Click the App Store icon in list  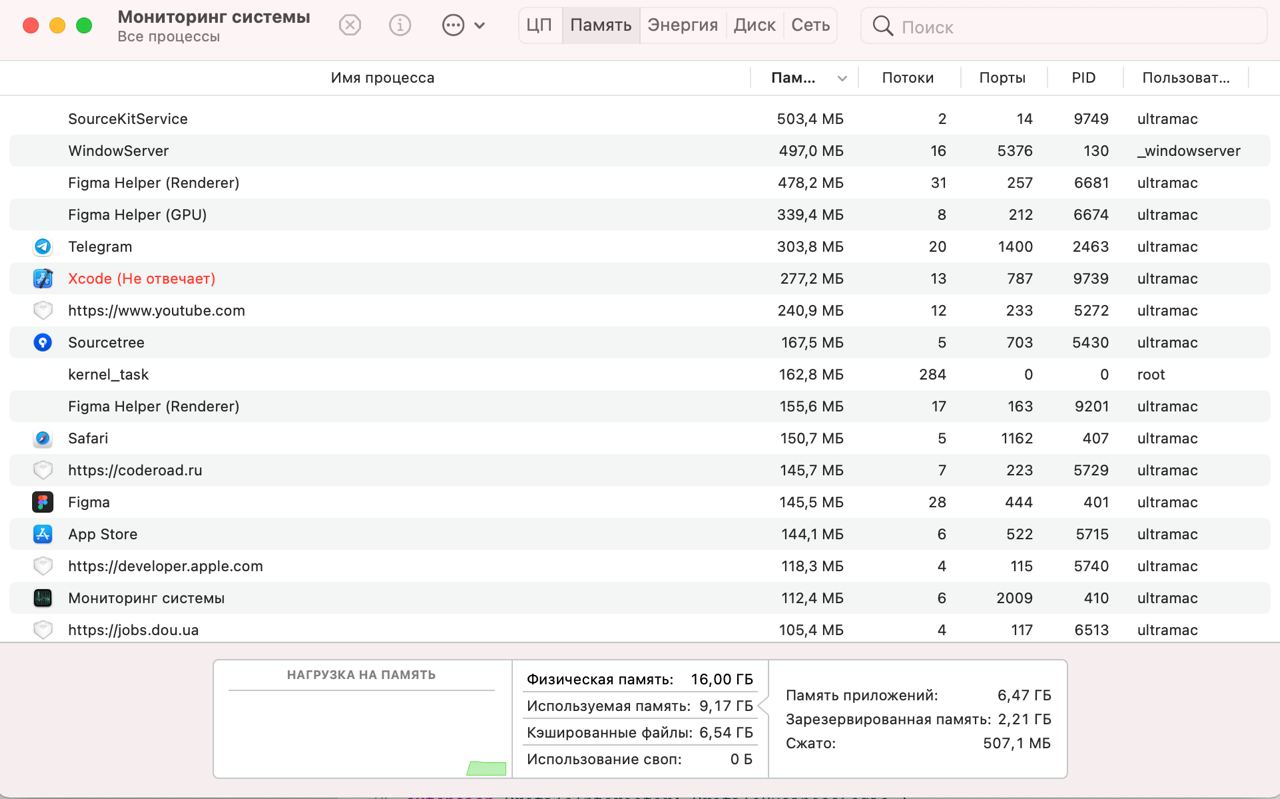[43, 534]
